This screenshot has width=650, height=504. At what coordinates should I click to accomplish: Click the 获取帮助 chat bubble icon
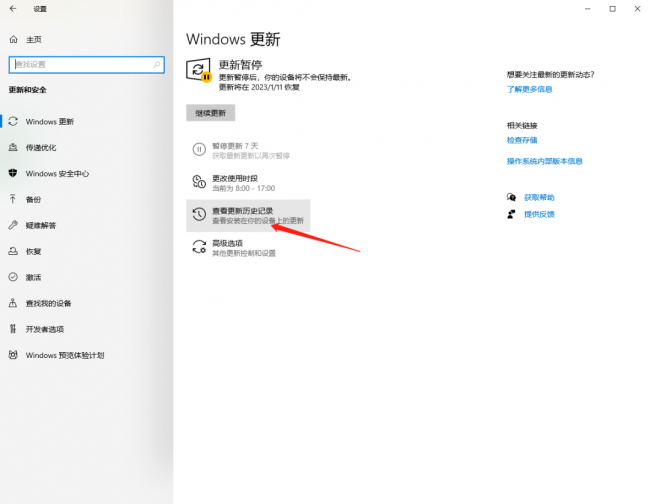coord(511,197)
